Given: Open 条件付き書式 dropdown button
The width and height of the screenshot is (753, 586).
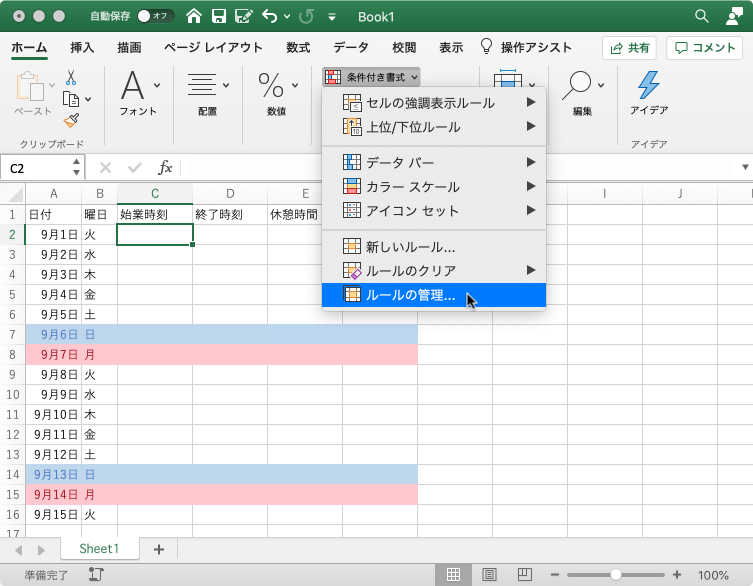Looking at the screenshot, I should pyautogui.click(x=371, y=77).
